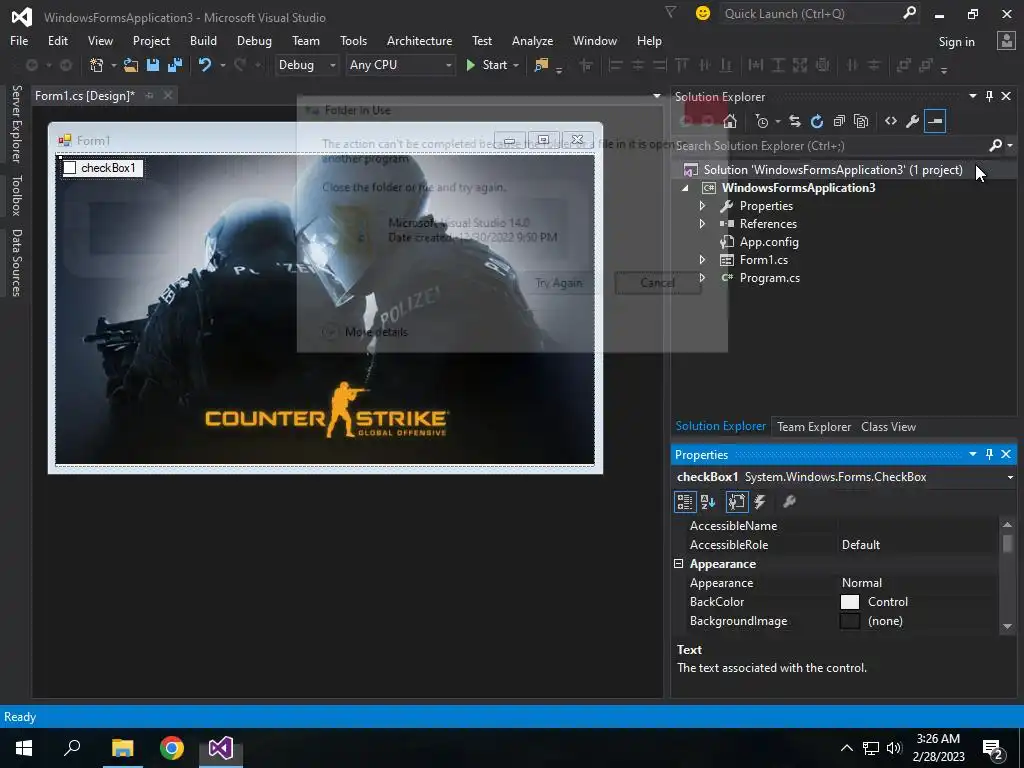The width and height of the screenshot is (1024, 768).
Task: Open the Debug menu
Action: pos(254,40)
